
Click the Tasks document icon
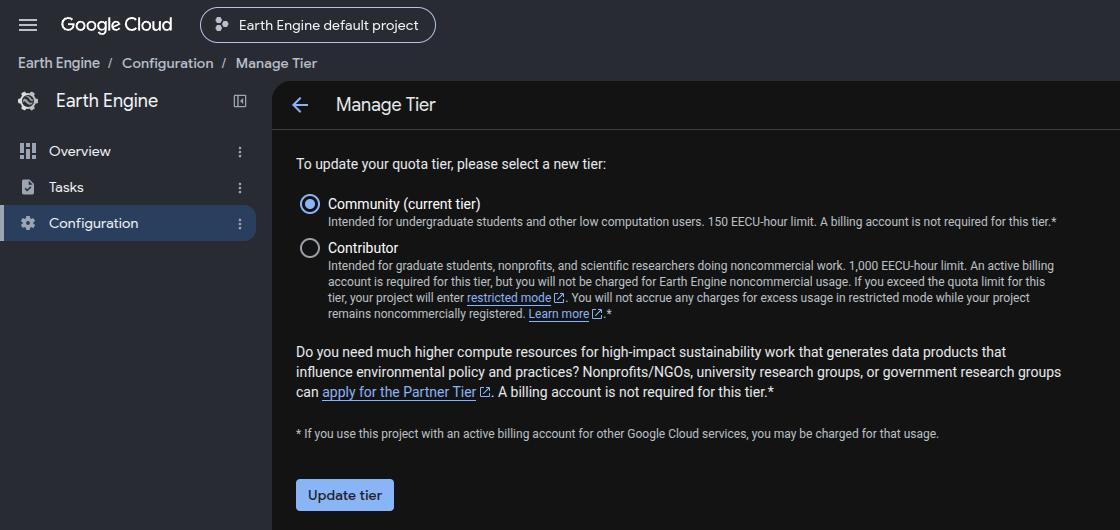click(x=28, y=187)
